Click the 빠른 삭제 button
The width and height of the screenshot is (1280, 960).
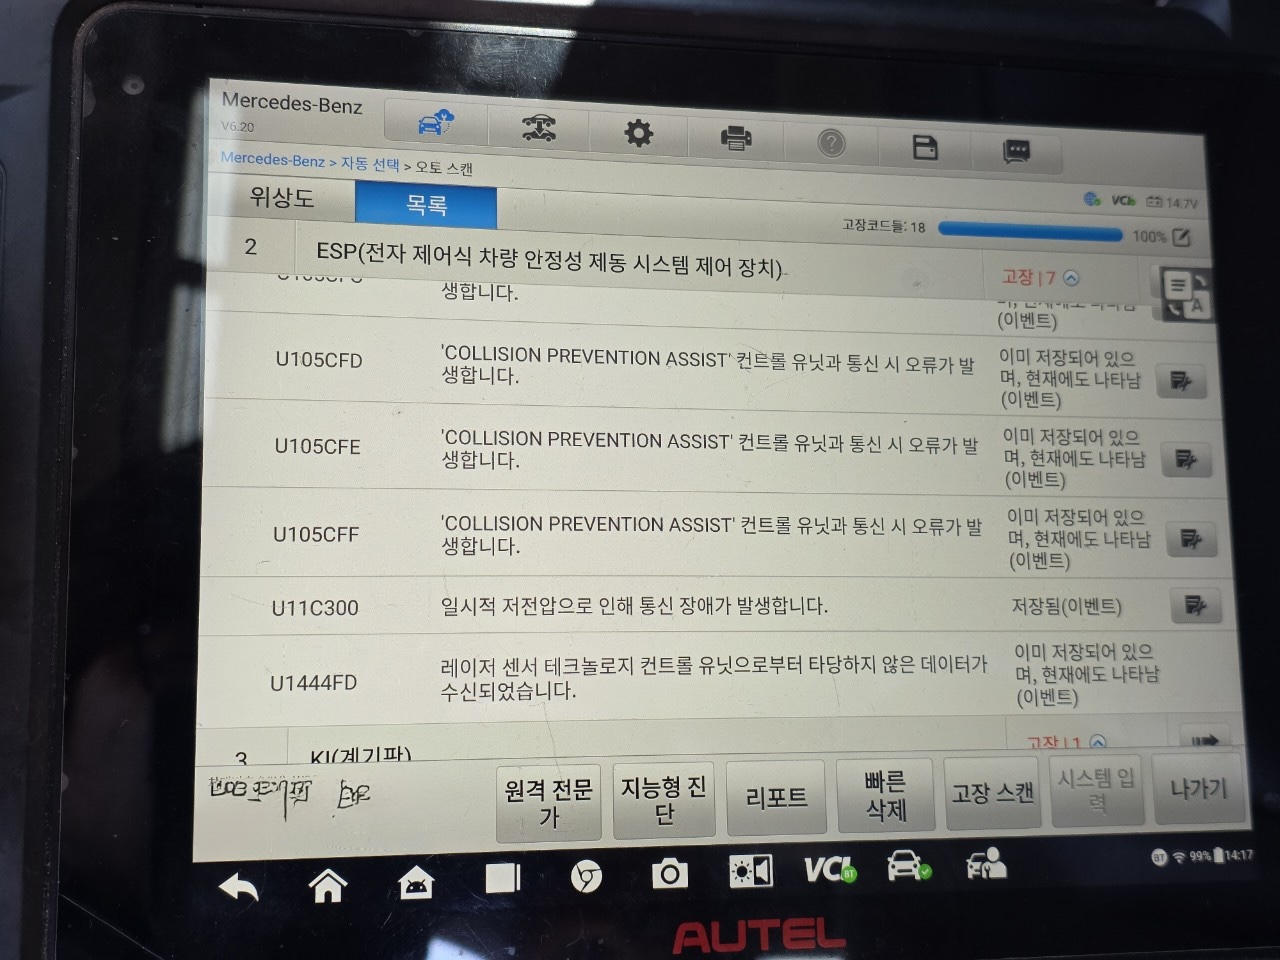(x=885, y=795)
